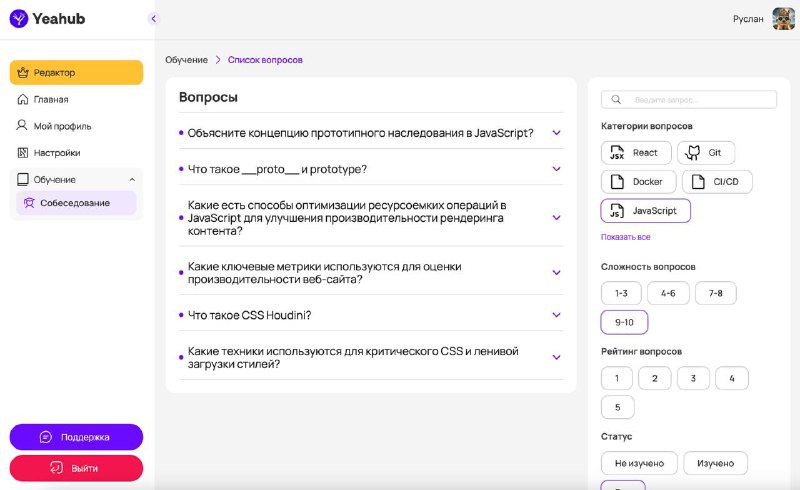Click the crown icon beside Редактор
The width and height of the screenshot is (800, 490).
tap(23, 72)
